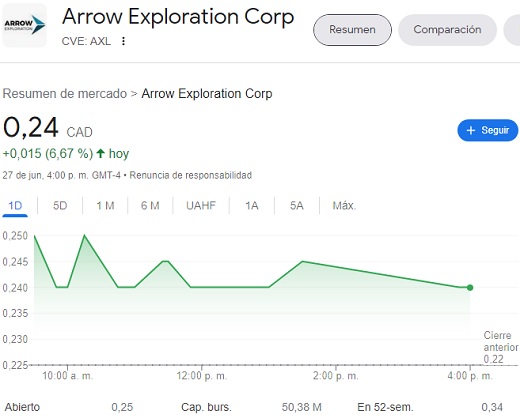Open the three-dot menu beside CVE: AXL
The width and height of the screenshot is (520, 418).
pyautogui.click(x=123, y=41)
